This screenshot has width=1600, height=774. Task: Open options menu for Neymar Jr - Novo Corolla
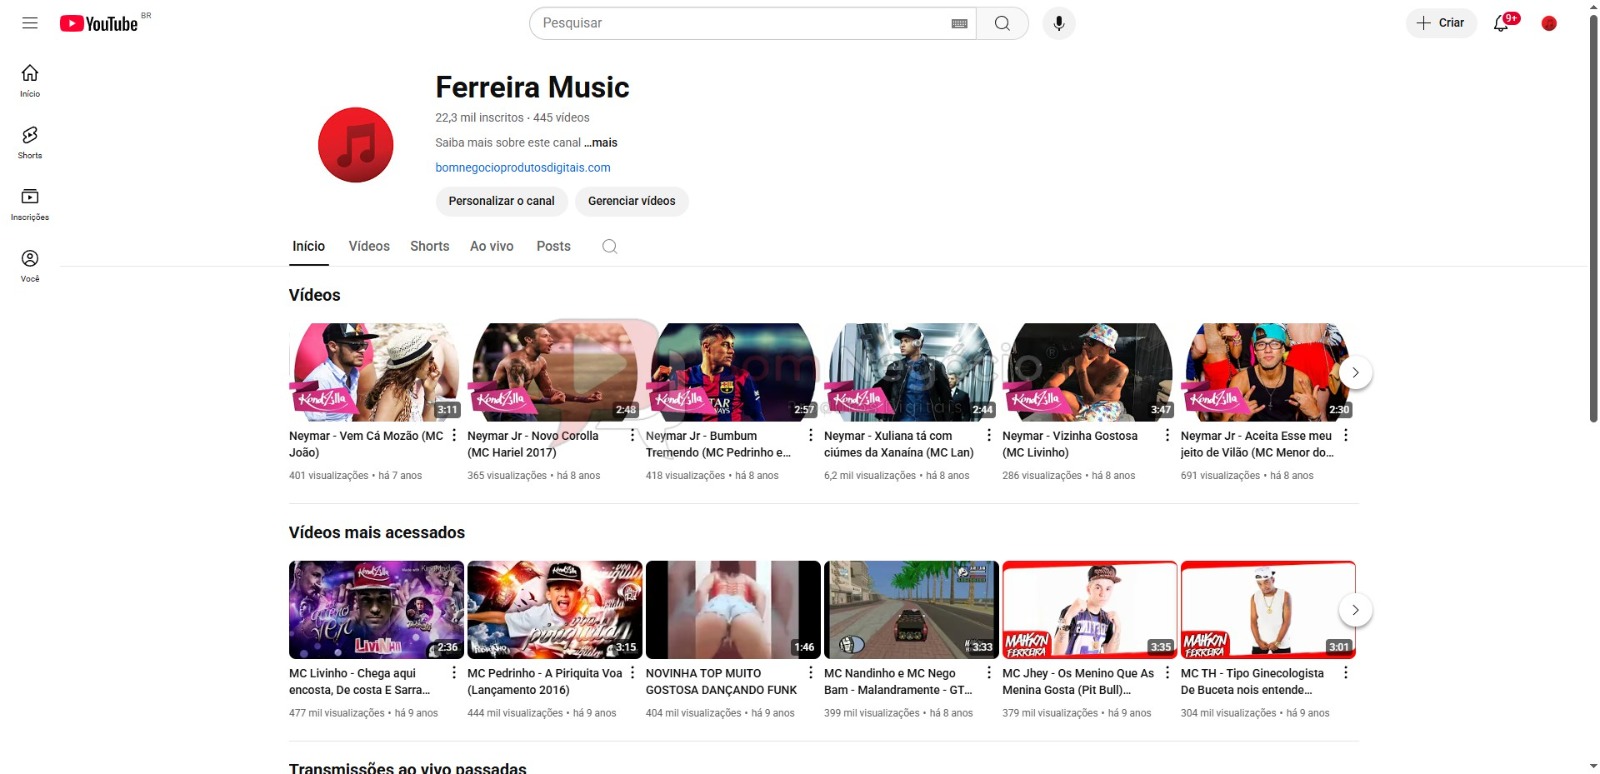[632, 435]
